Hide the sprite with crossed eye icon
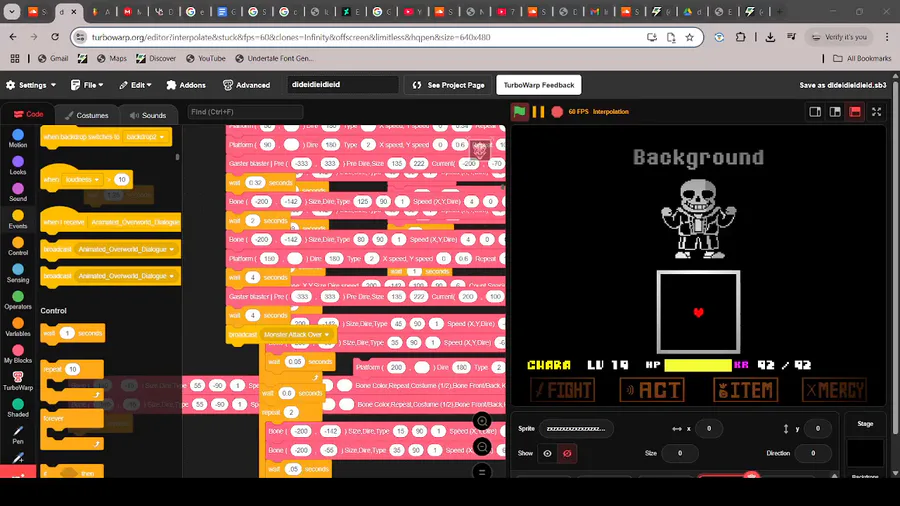The width and height of the screenshot is (900, 506). (x=567, y=453)
